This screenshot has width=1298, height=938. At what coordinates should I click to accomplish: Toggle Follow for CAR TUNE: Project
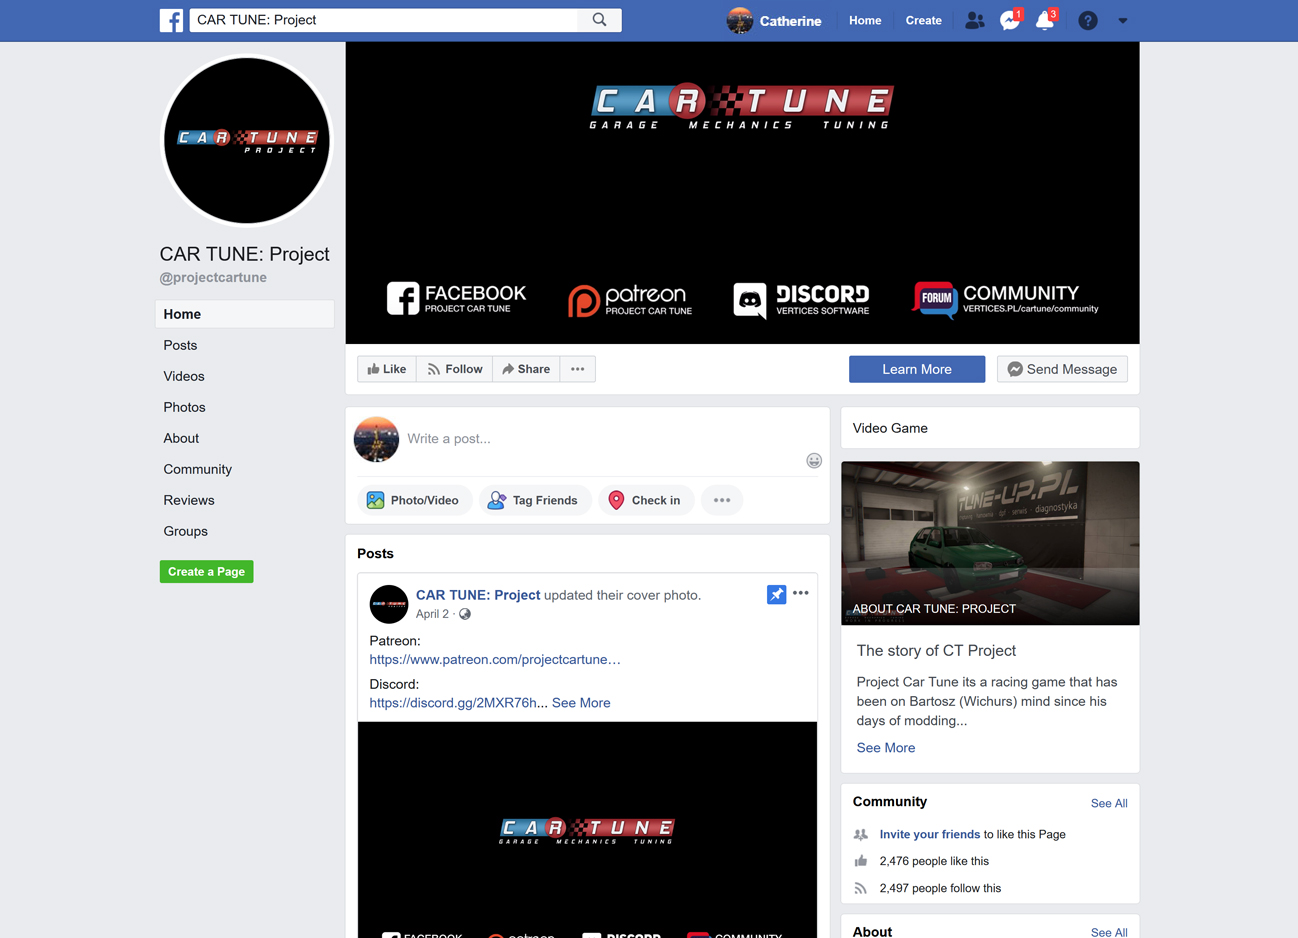click(x=455, y=369)
